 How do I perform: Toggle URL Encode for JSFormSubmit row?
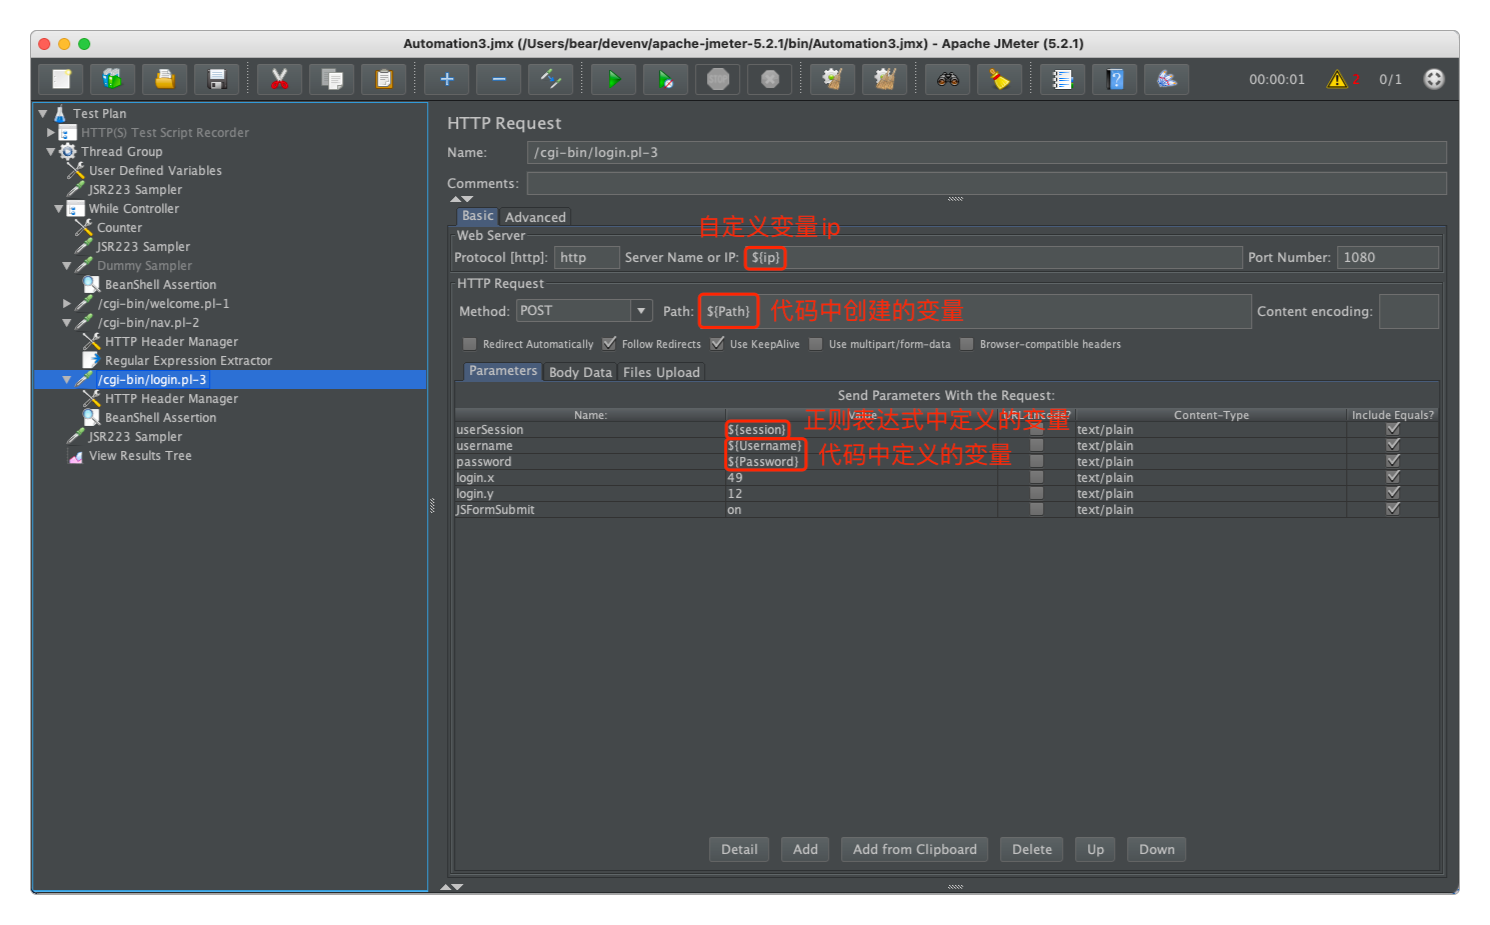point(1037,510)
